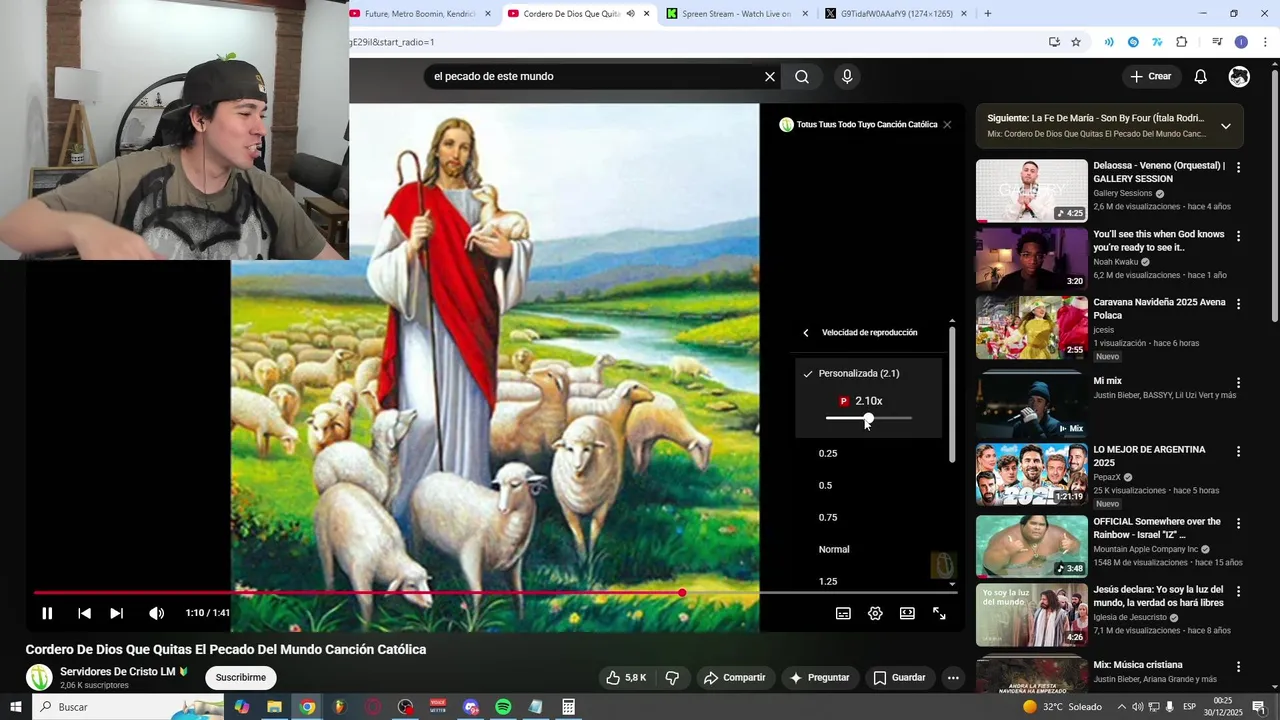Search by voice microphone icon

click(847, 77)
